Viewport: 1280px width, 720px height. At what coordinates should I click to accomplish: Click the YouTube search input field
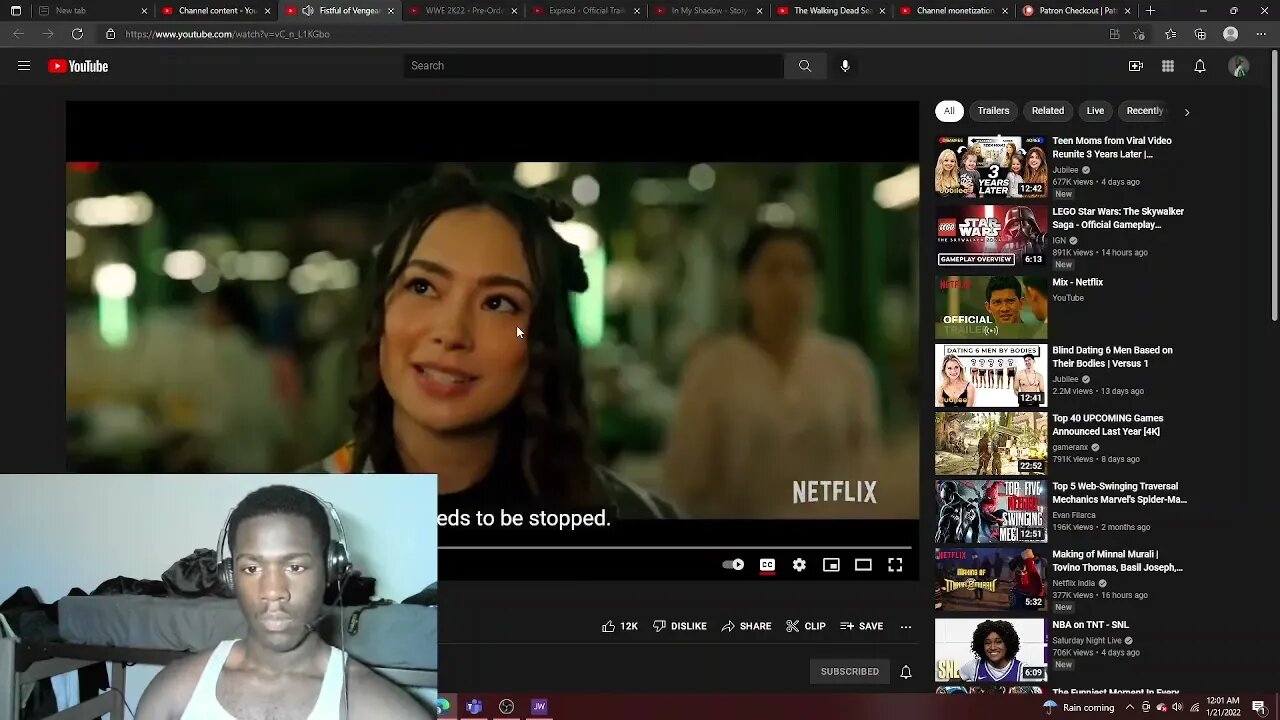[594, 66]
